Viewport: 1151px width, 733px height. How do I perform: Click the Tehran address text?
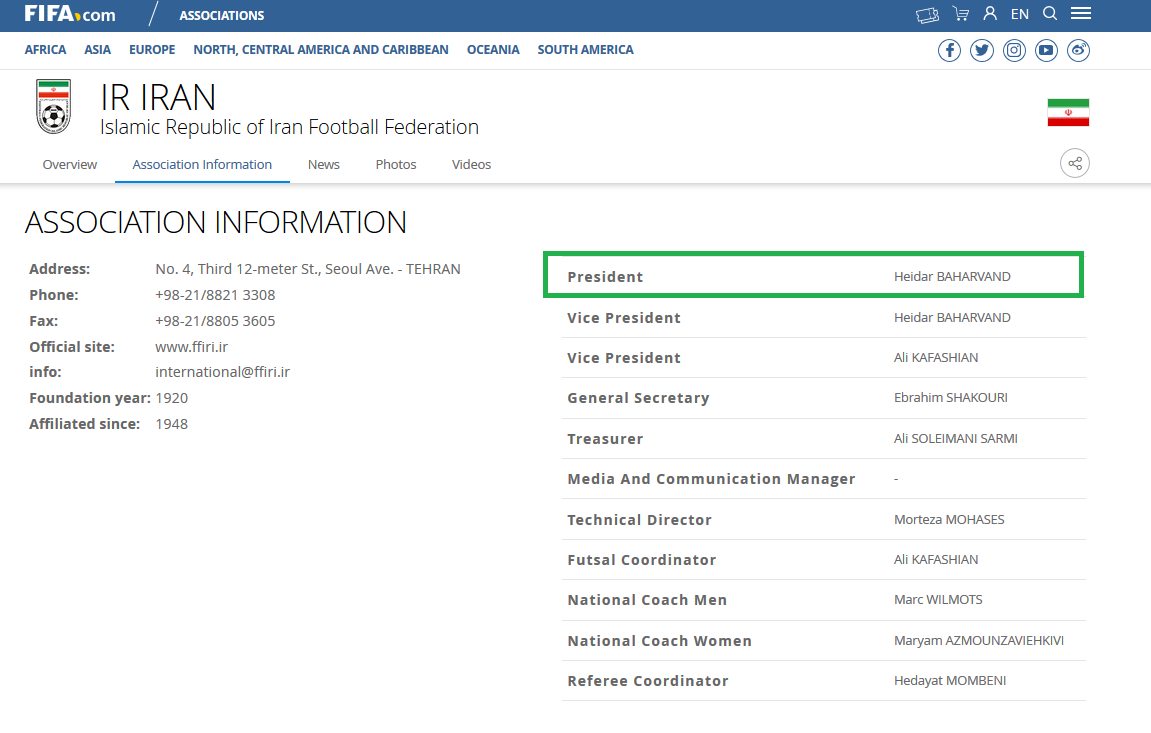[x=308, y=269]
